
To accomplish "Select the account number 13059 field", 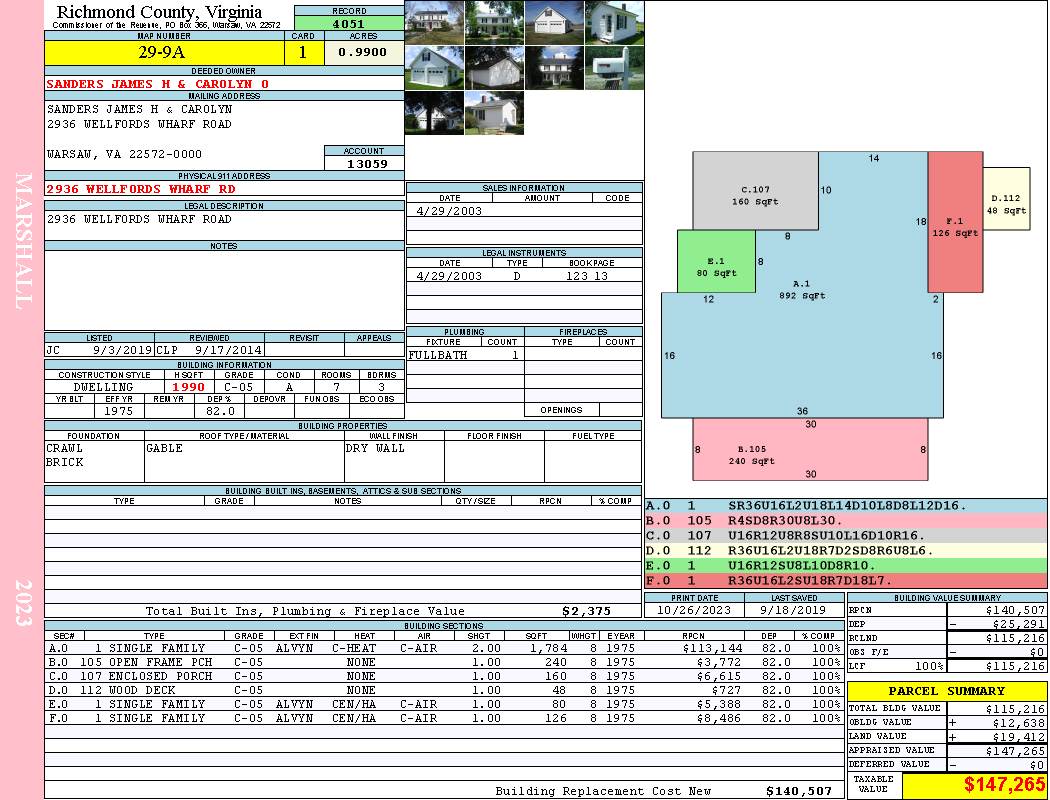I will click(365, 163).
